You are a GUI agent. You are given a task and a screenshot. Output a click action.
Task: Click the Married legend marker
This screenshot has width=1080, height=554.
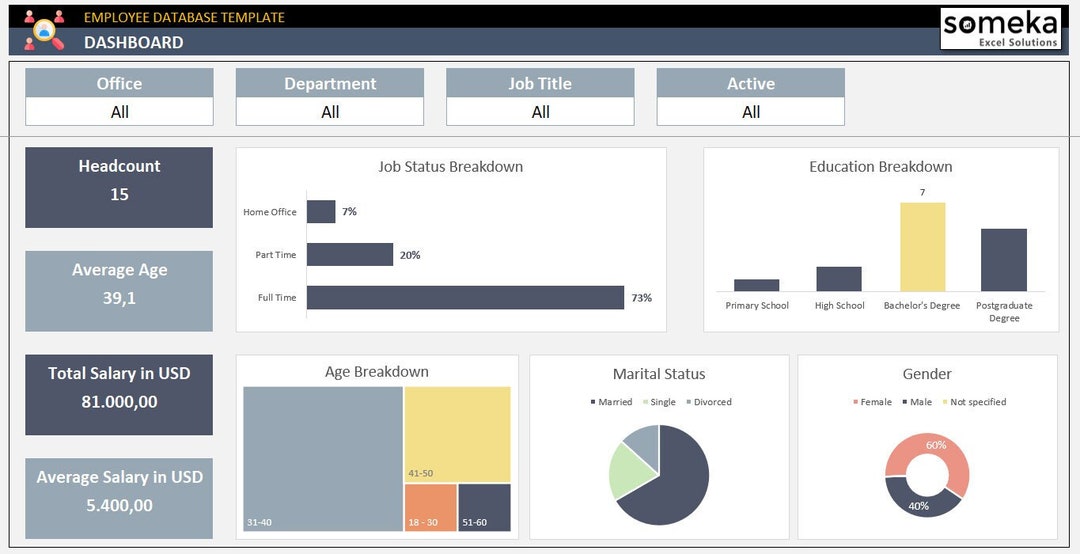[x=593, y=402]
